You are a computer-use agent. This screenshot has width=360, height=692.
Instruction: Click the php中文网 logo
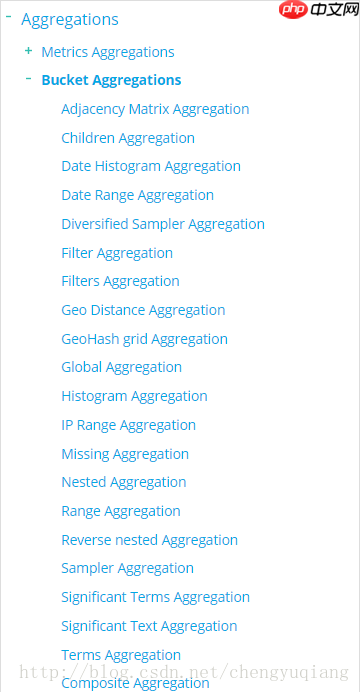click(x=319, y=10)
